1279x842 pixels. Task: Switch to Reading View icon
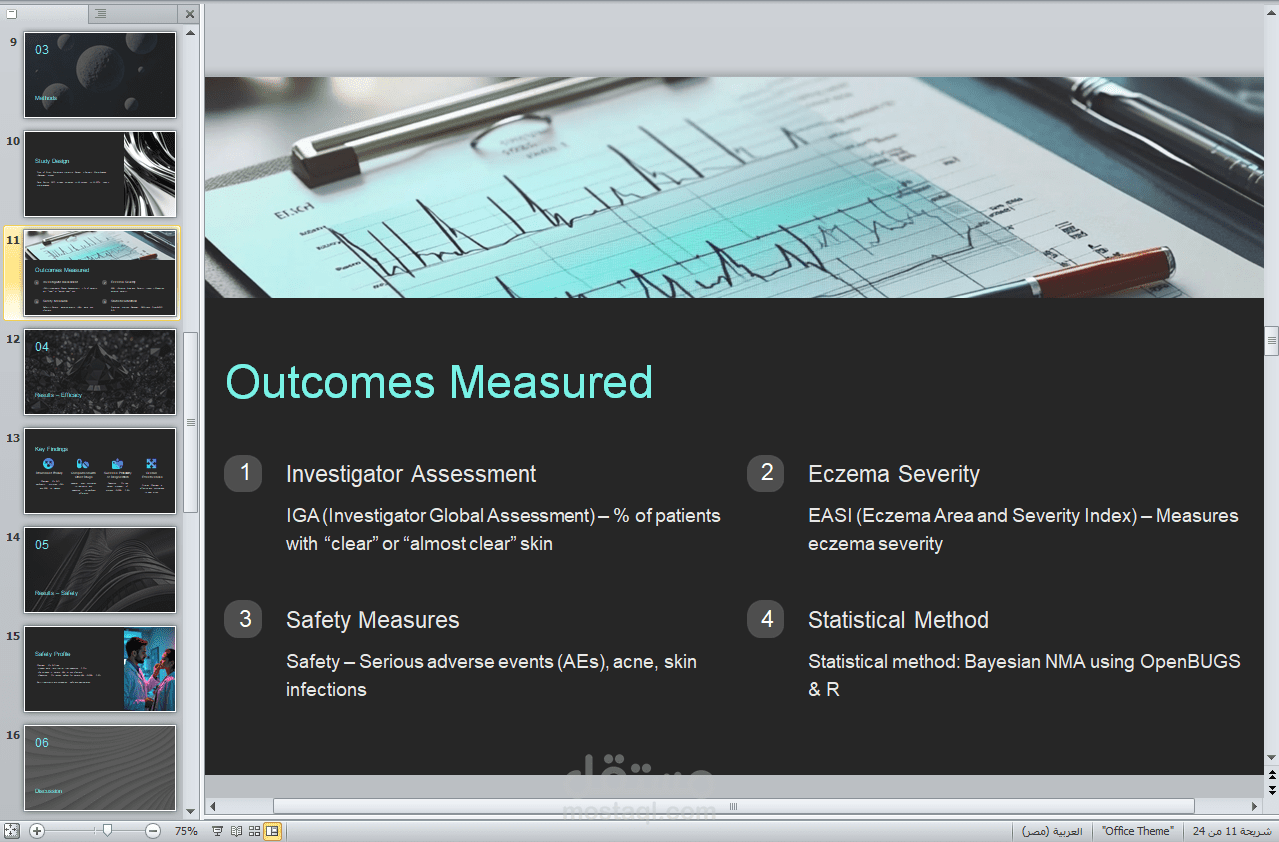[x=237, y=831]
